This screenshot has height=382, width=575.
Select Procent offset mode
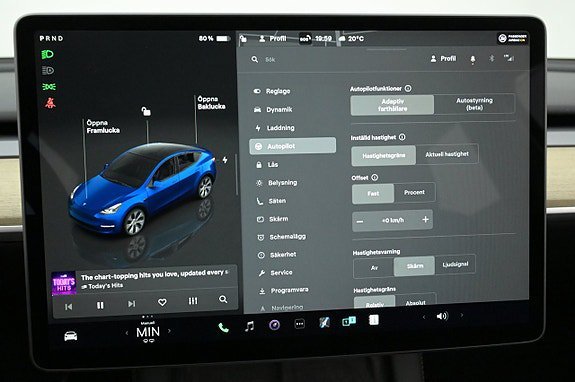point(415,192)
